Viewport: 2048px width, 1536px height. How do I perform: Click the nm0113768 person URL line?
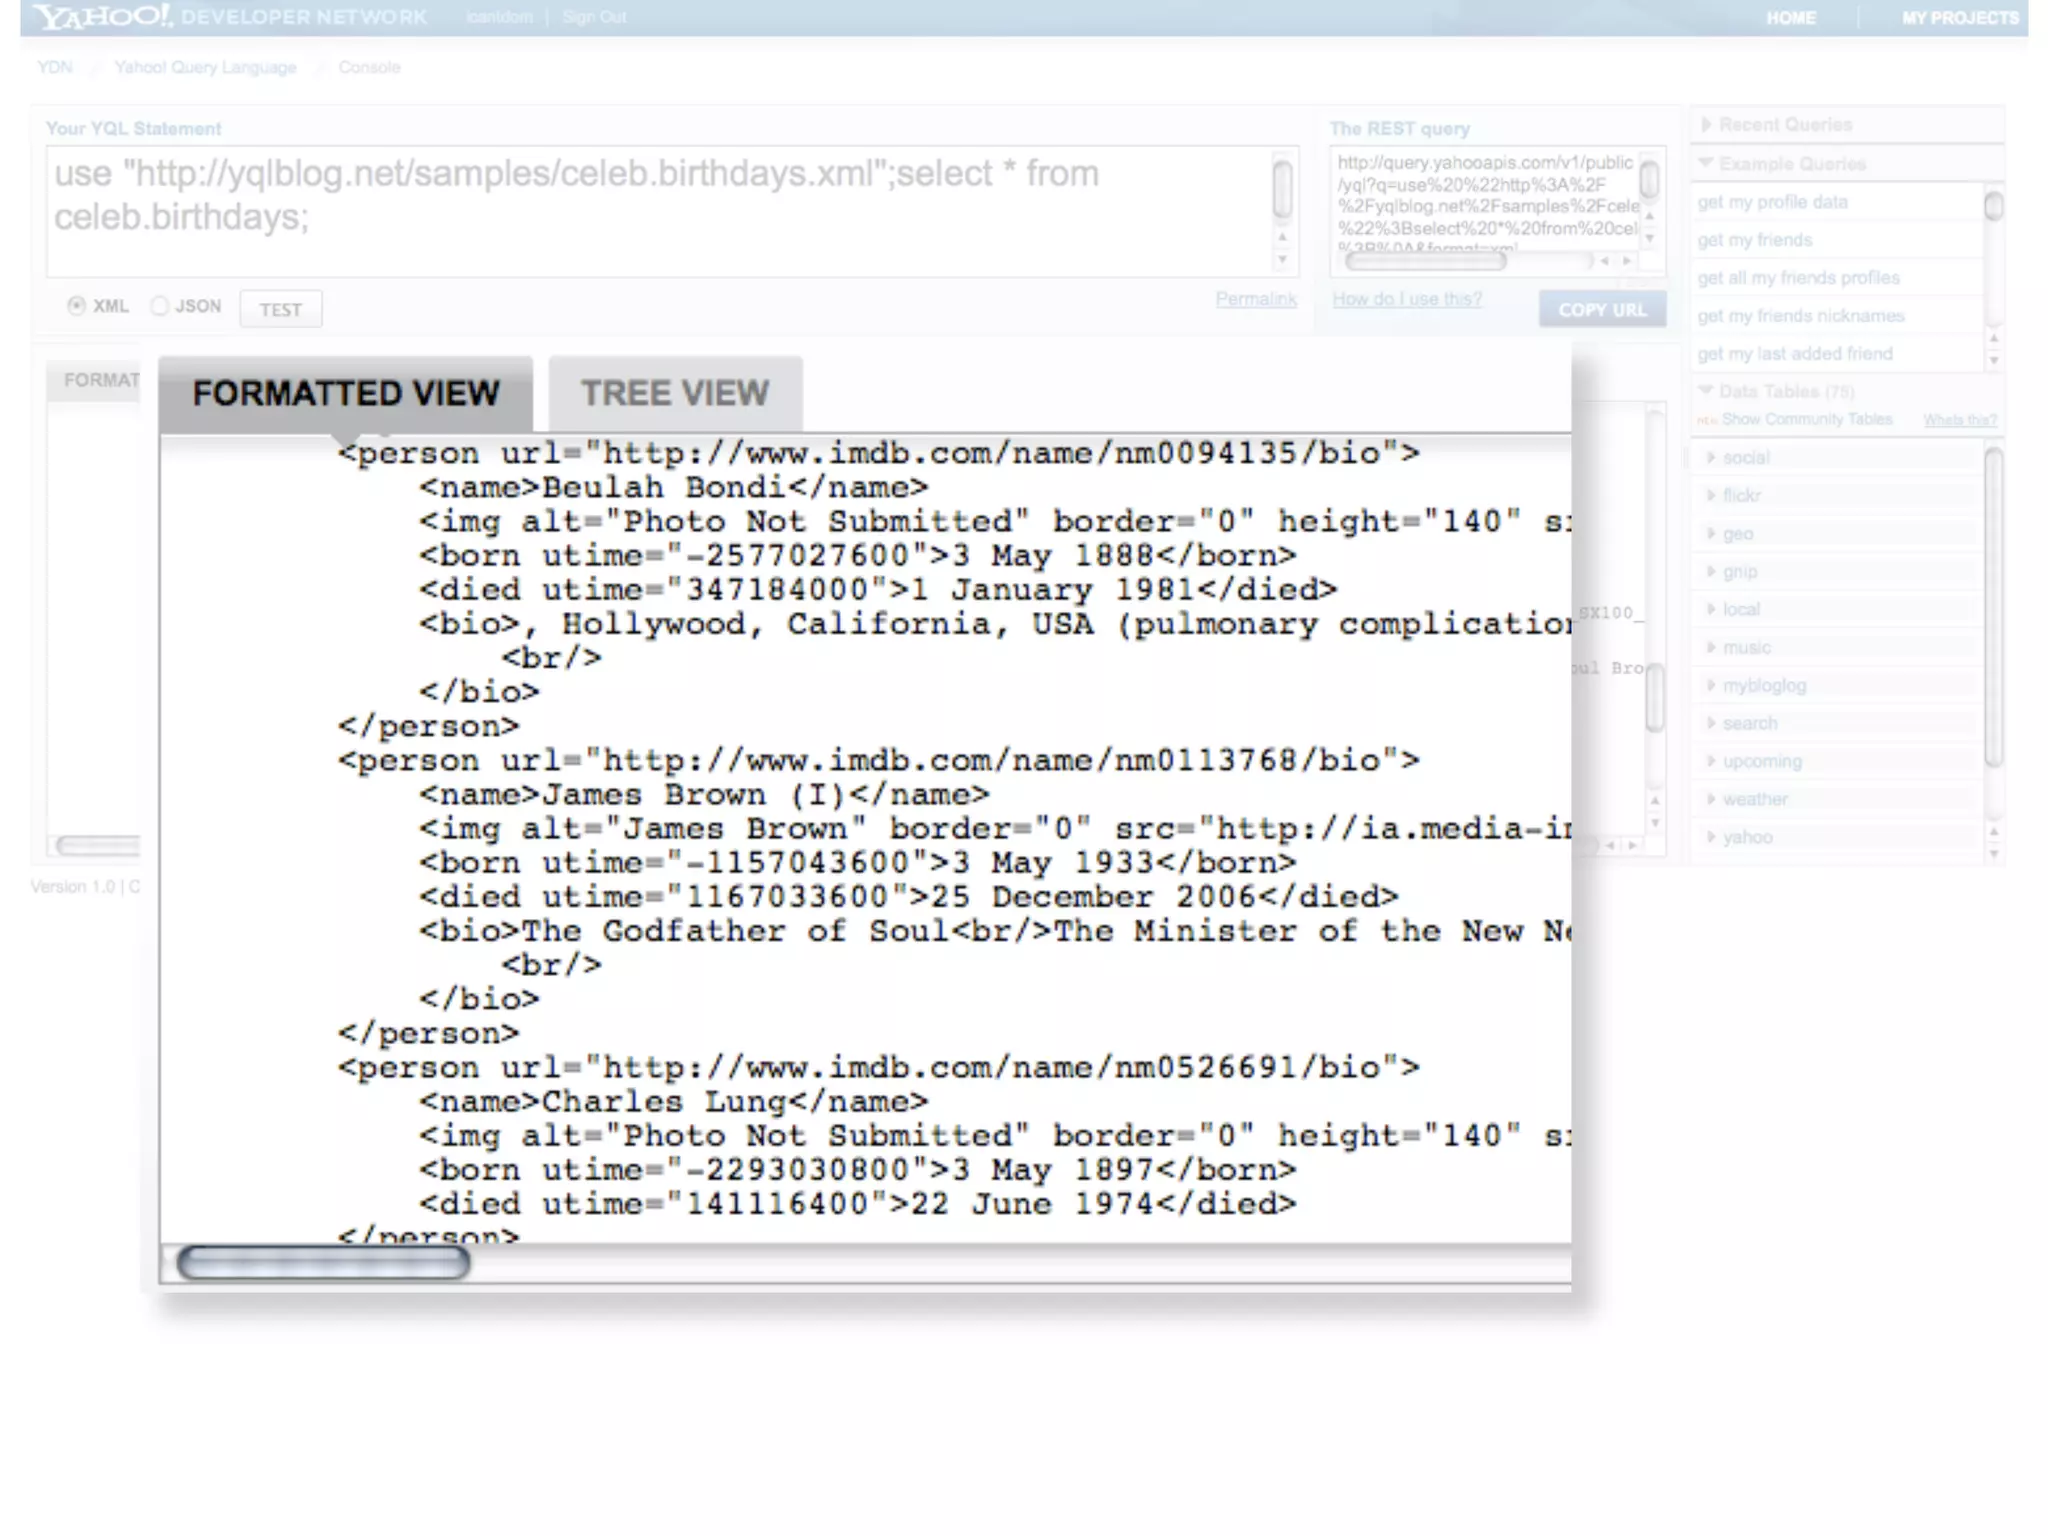[x=879, y=761]
